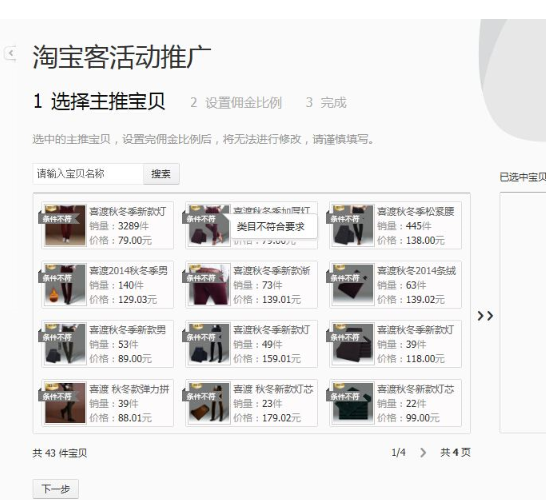Click thumbnail of item priced 179.02元
Viewport: 546px width, 500px height.
coord(209,403)
